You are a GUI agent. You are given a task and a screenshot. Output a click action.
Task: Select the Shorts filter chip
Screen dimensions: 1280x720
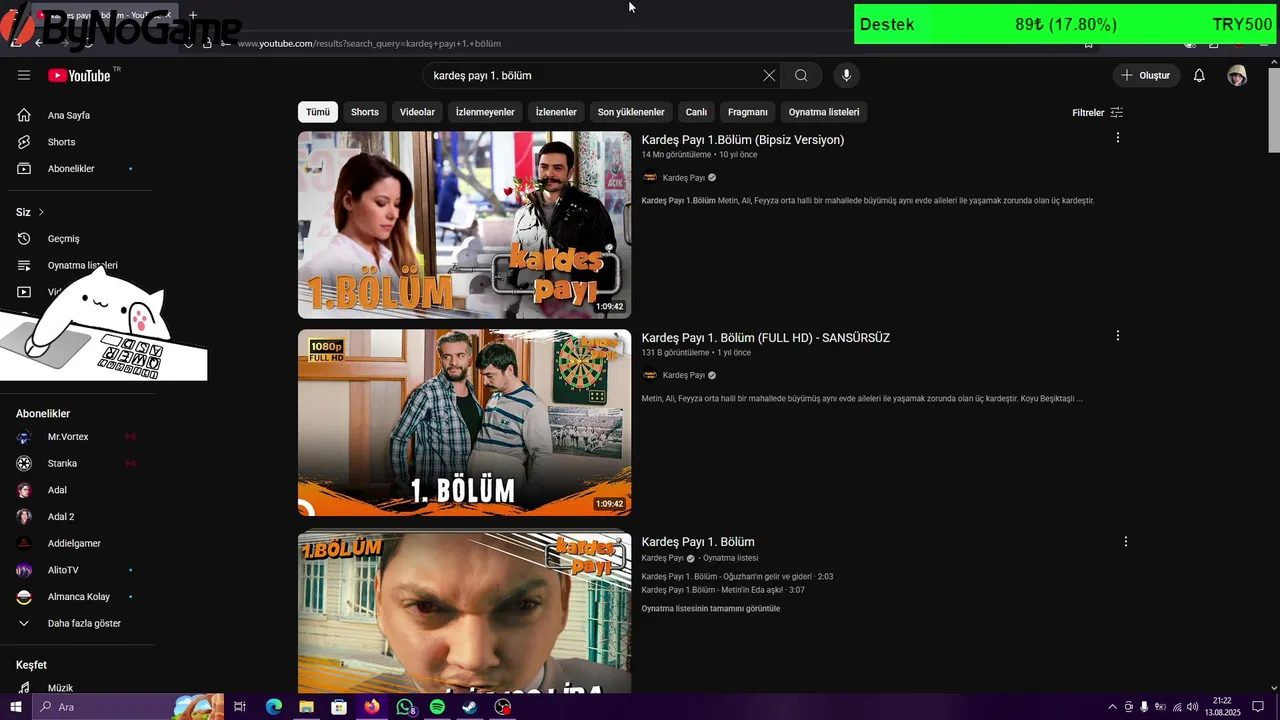click(x=365, y=112)
